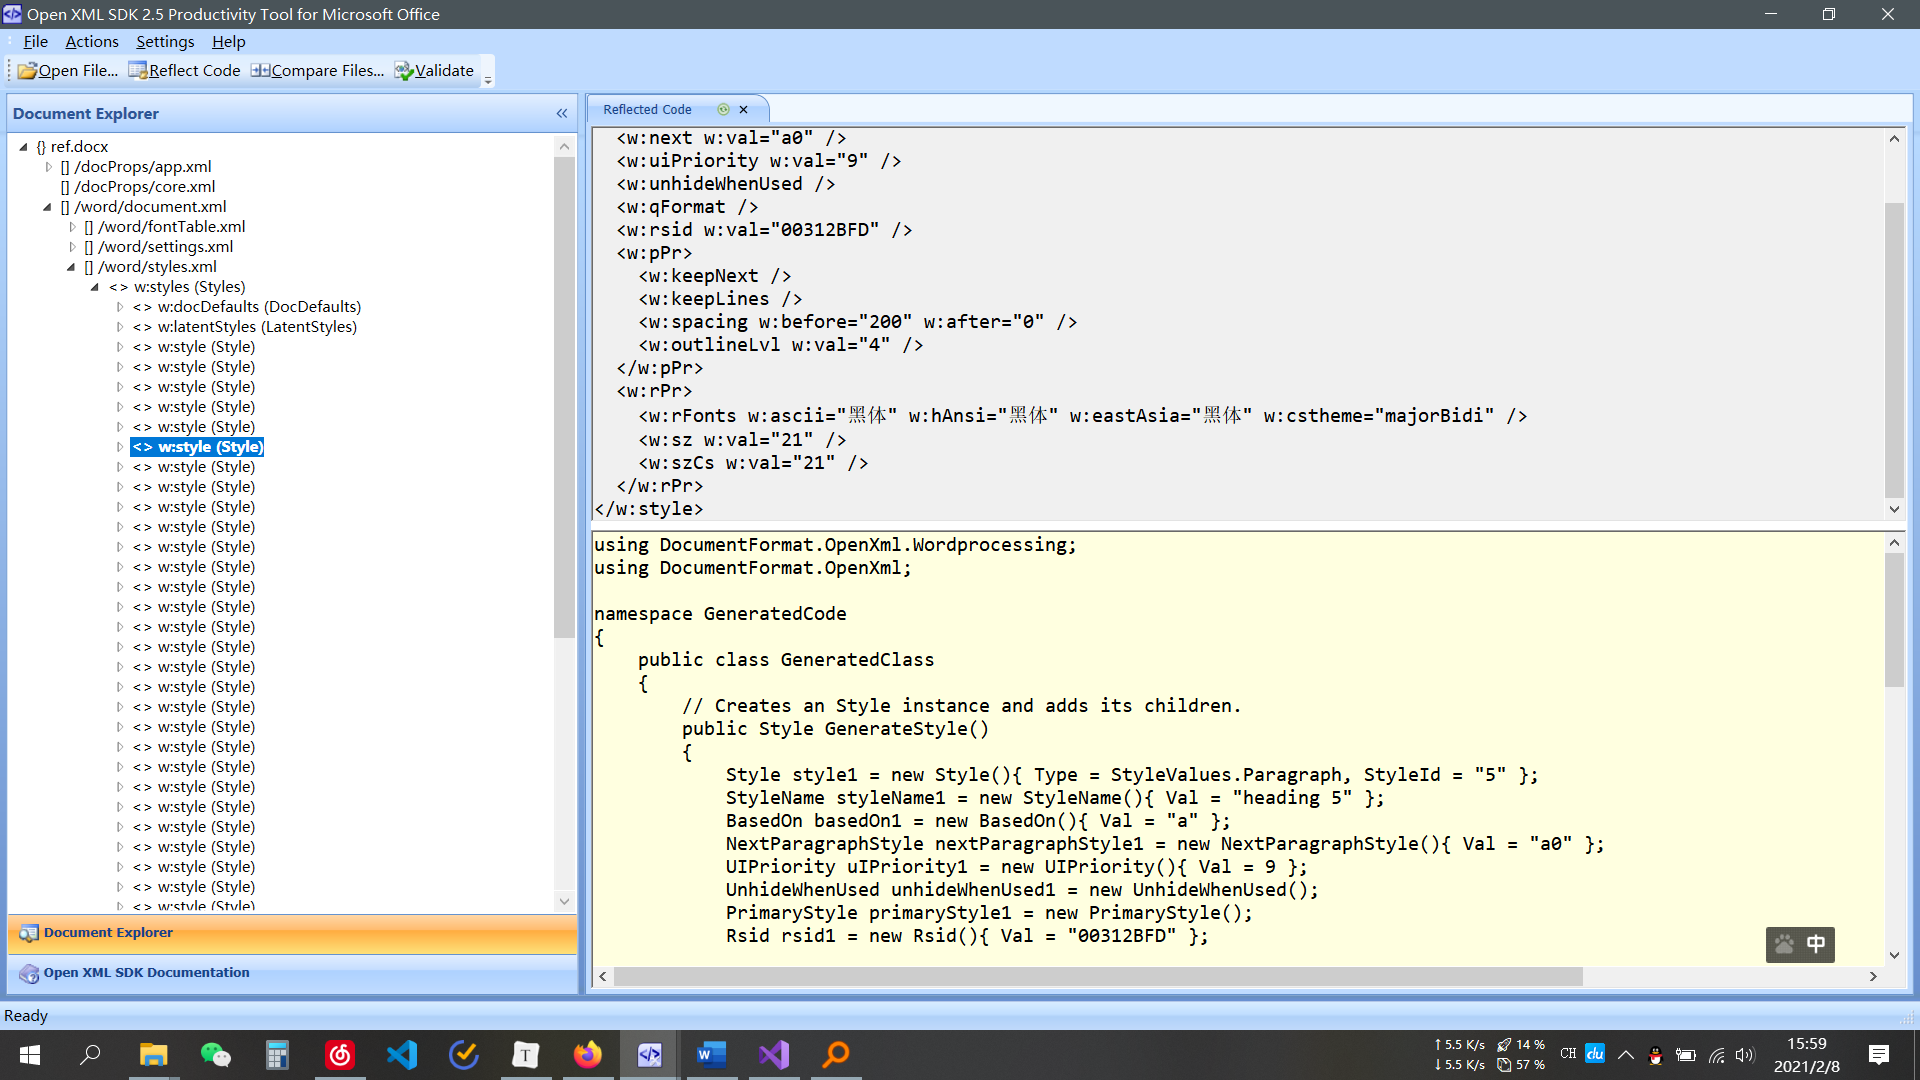Collapse the ref.docx root node
The width and height of the screenshot is (1920, 1080).
click(23, 147)
